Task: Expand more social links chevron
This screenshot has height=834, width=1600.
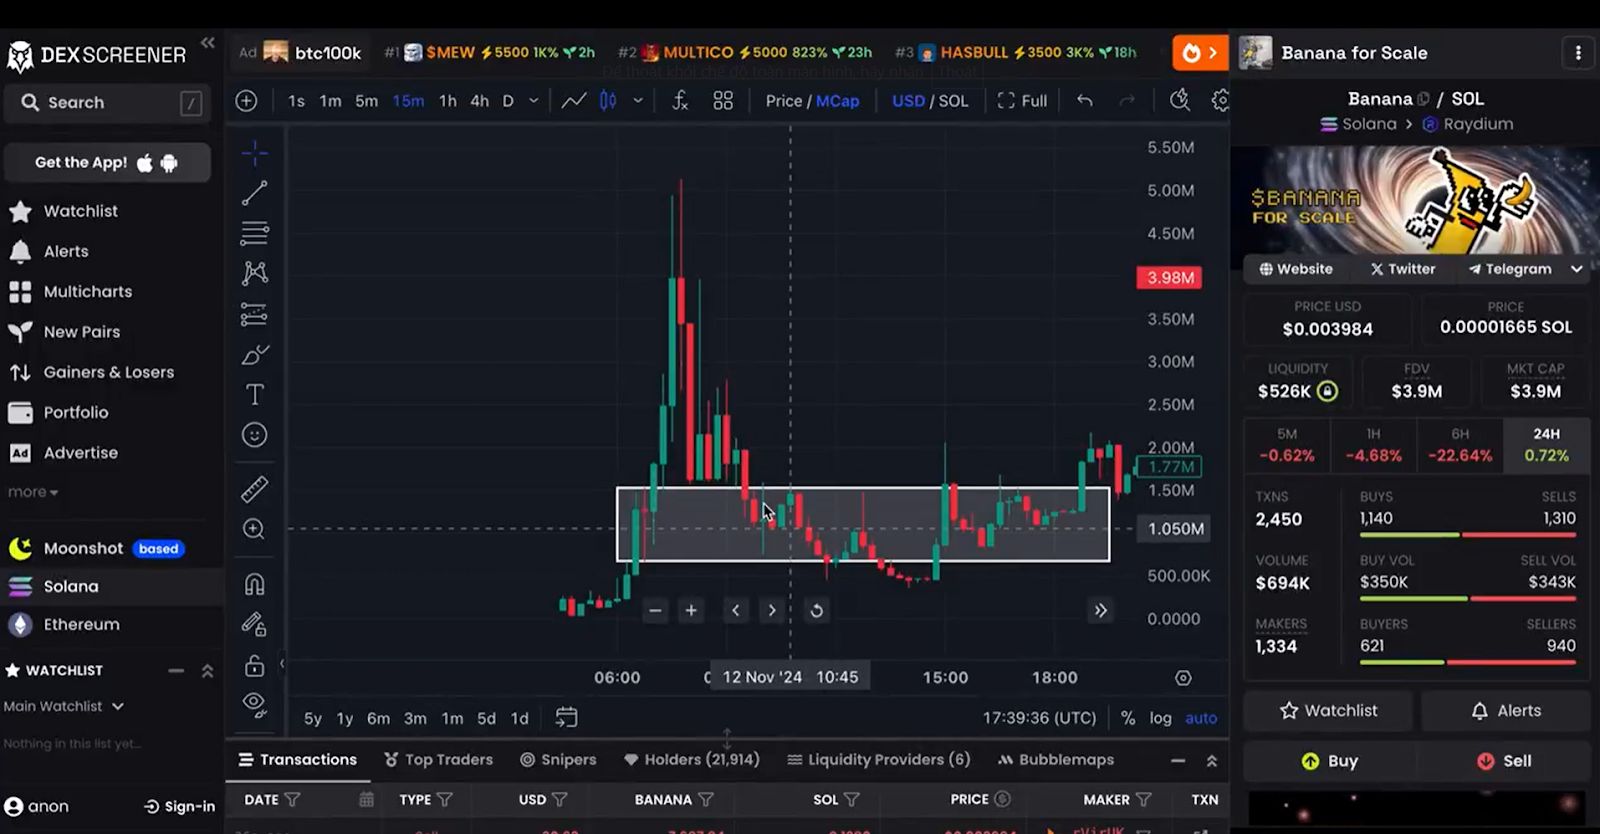Action: pos(1577,269)
